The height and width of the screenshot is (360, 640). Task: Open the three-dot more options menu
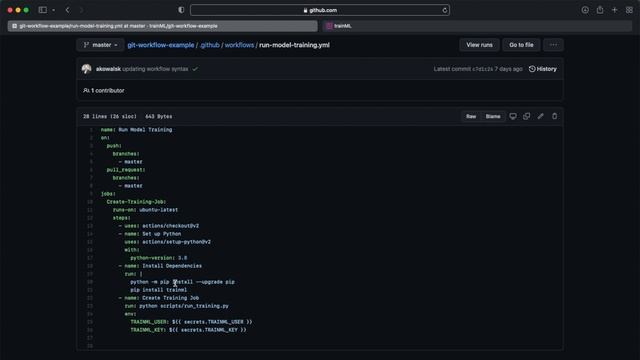[x=553, y=45]
